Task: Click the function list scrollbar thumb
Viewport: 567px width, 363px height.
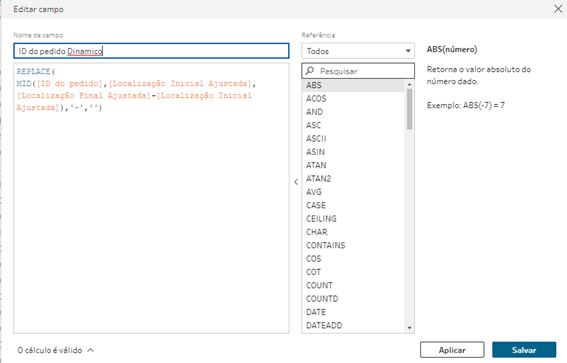Action: (x=409, y=109)
